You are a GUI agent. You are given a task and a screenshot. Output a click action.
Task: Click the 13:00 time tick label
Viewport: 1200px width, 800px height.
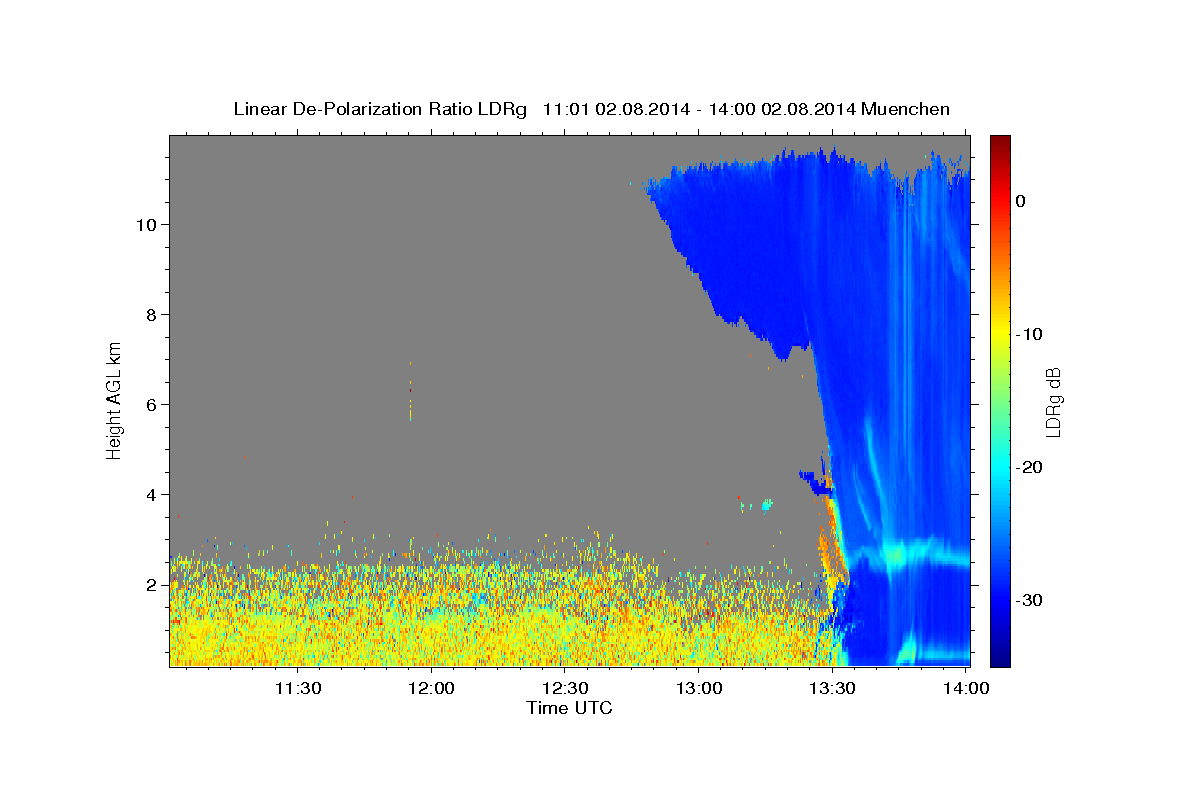pos(698,688)
